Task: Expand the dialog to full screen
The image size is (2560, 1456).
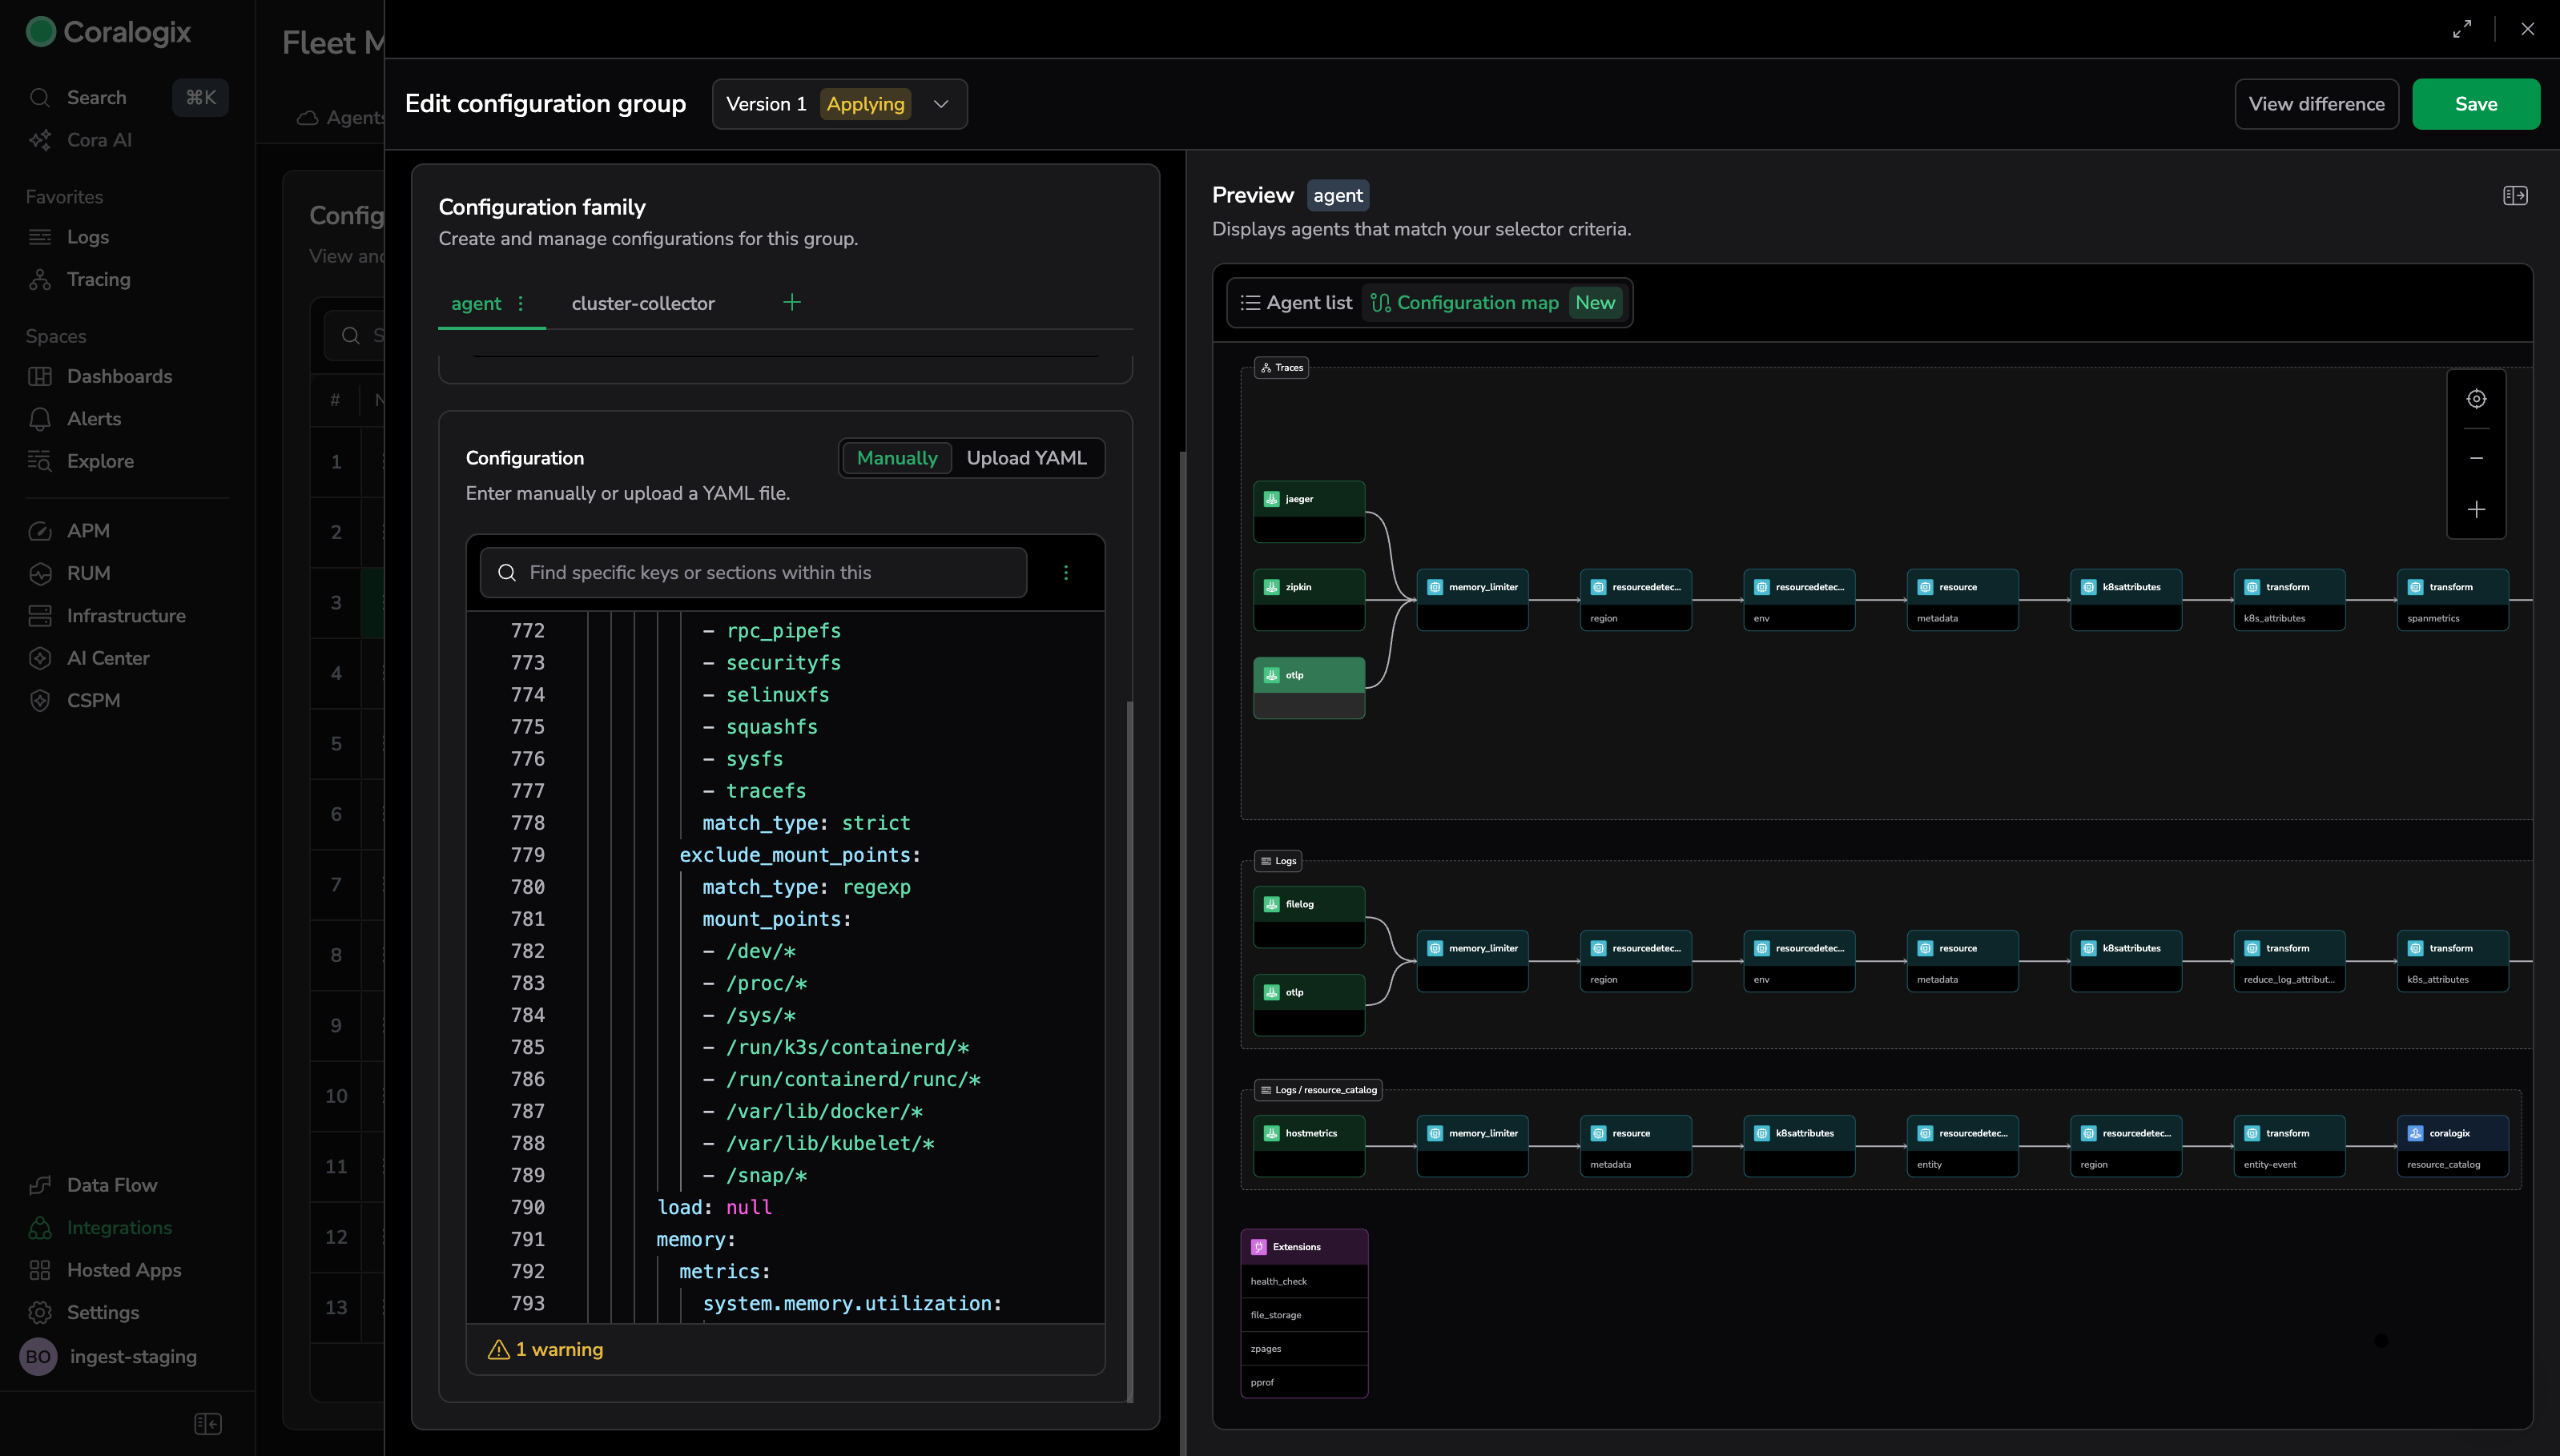Action: [x=2462, y=29]
